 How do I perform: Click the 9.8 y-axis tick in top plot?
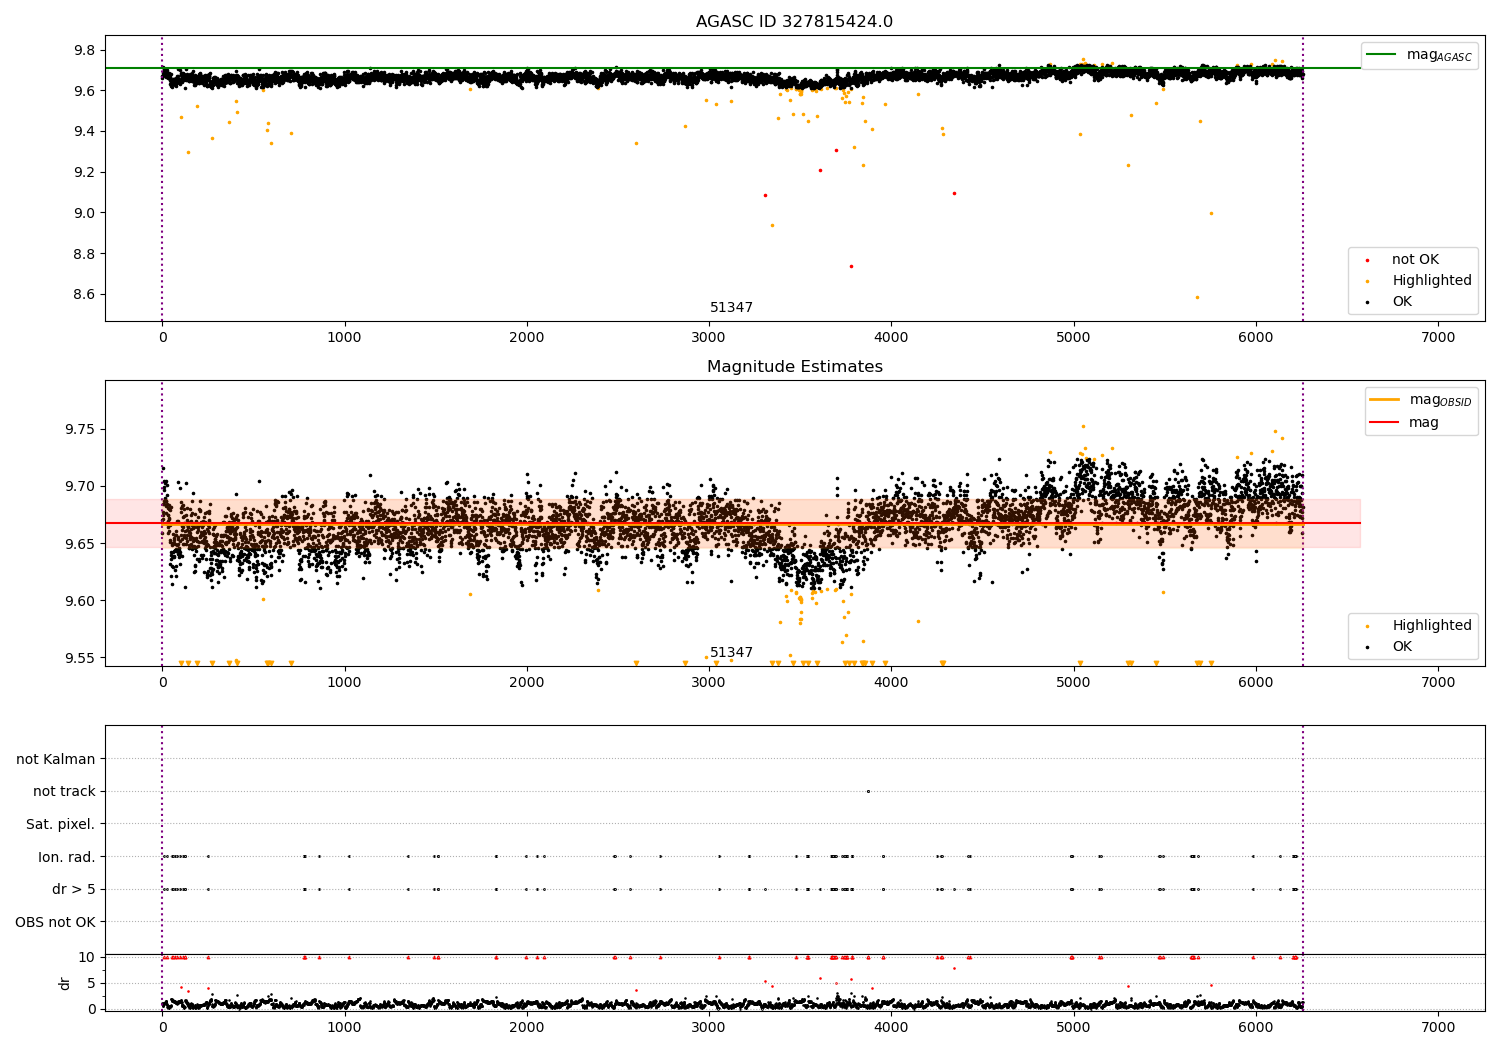click(x=84, y=50)
